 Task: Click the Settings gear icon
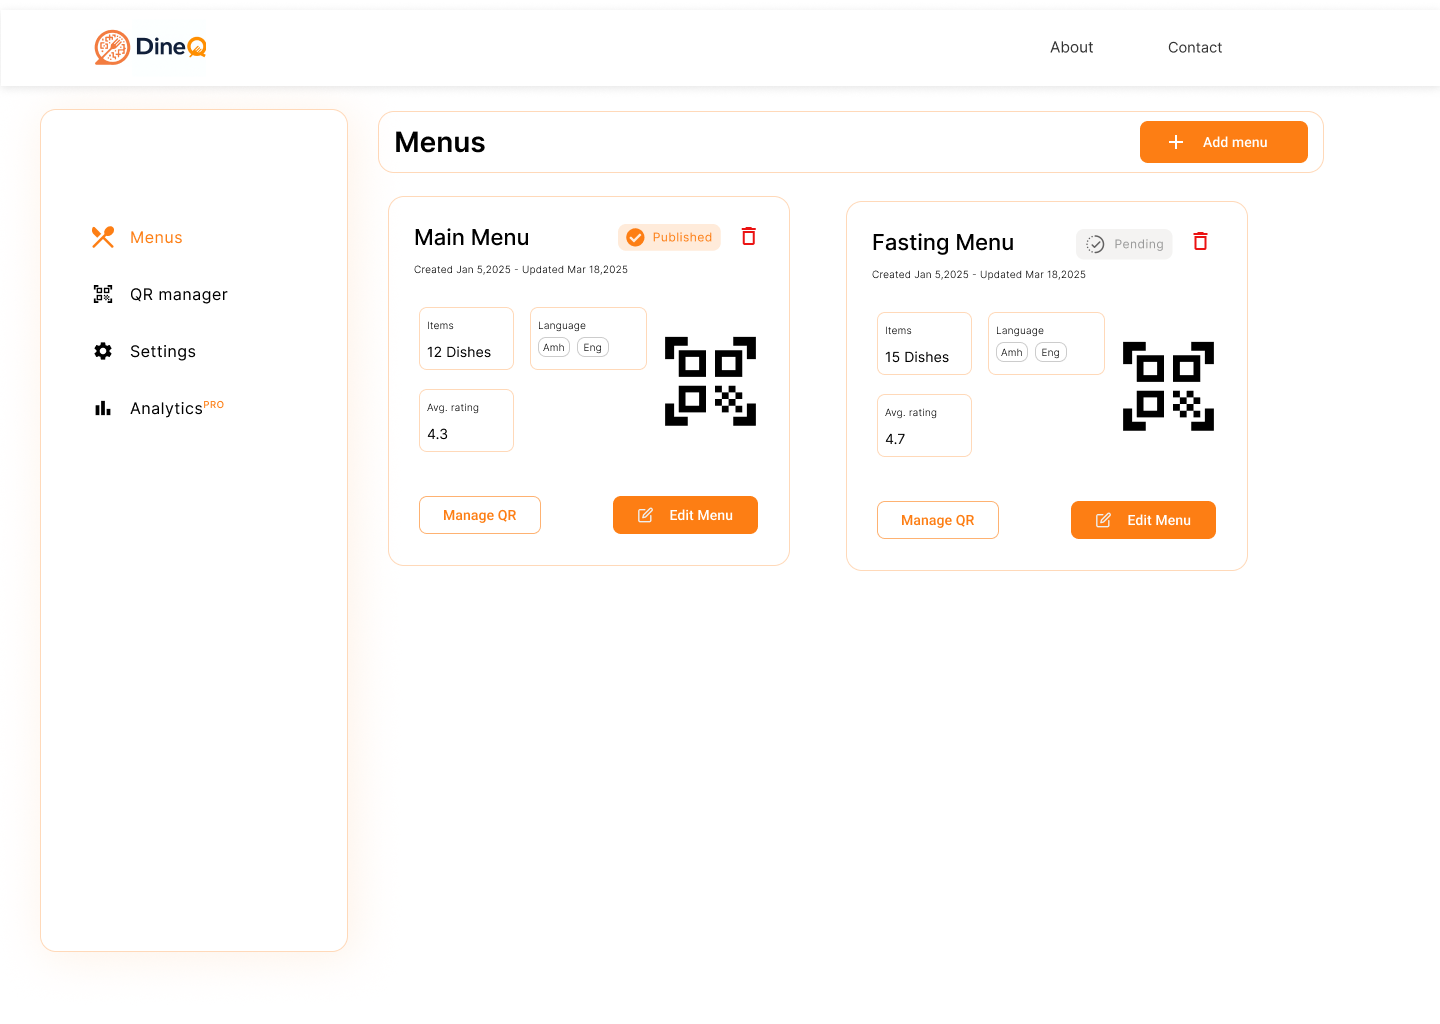(x=103, y=351)
